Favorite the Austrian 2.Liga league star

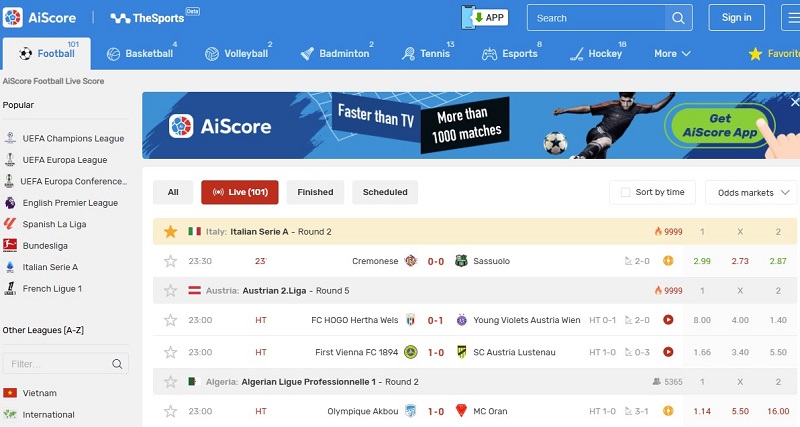pyautogui.click(x=170, y=291)
